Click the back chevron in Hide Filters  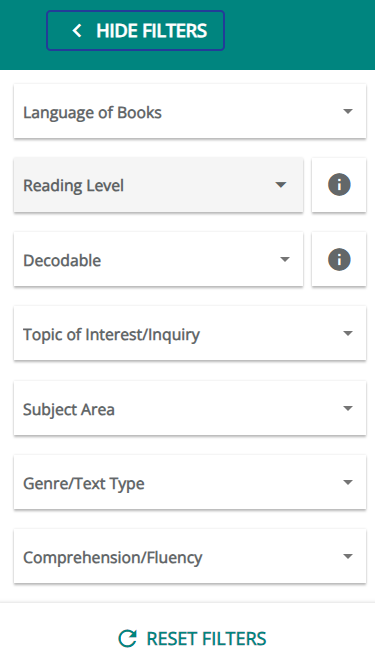77,31
